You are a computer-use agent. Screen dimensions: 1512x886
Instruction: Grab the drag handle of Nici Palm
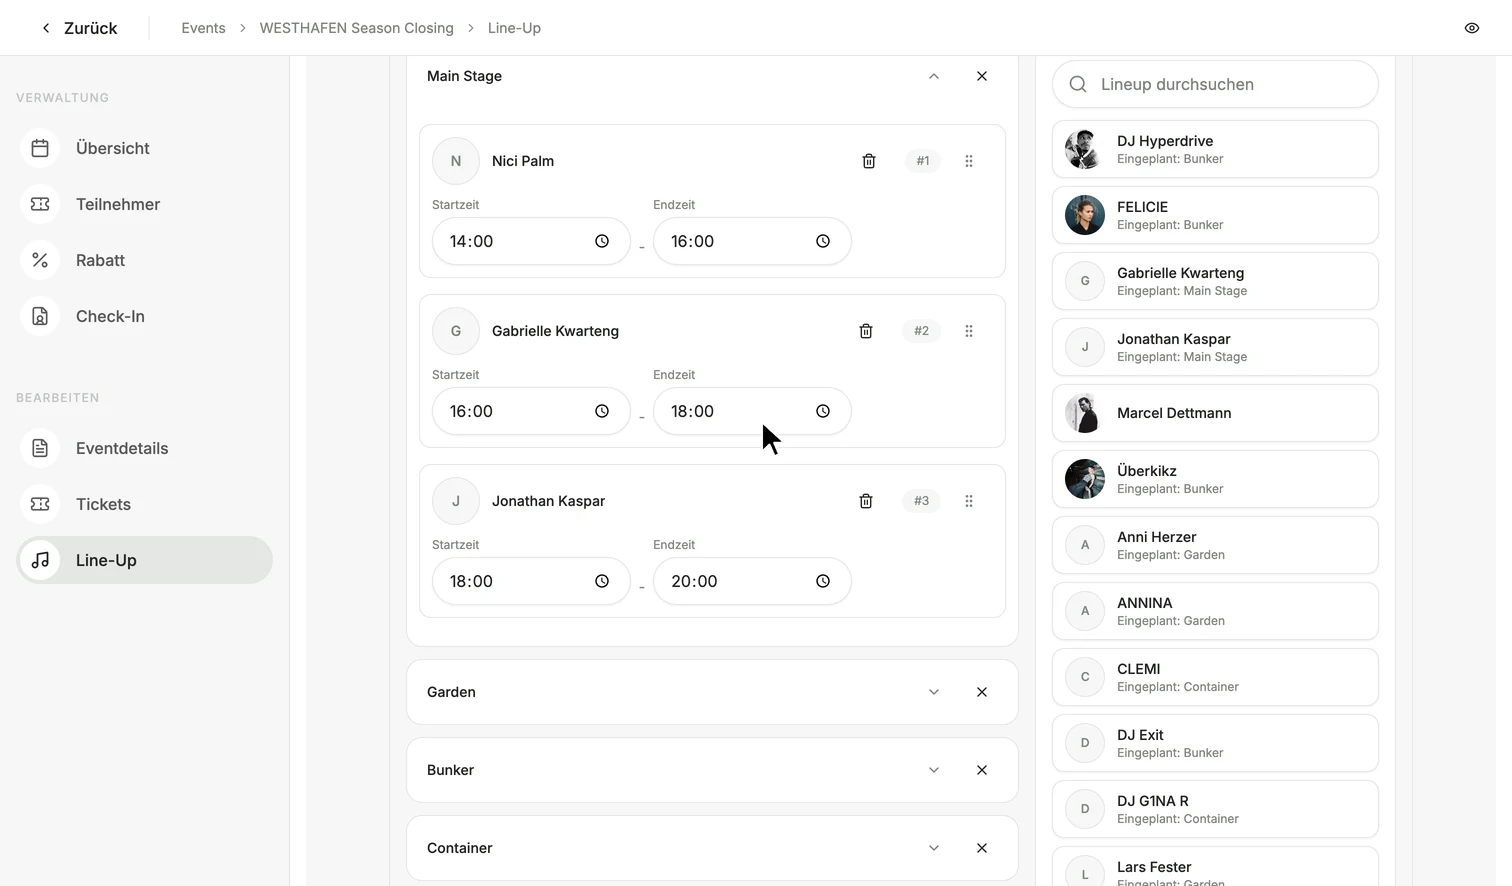click(969, 161)
